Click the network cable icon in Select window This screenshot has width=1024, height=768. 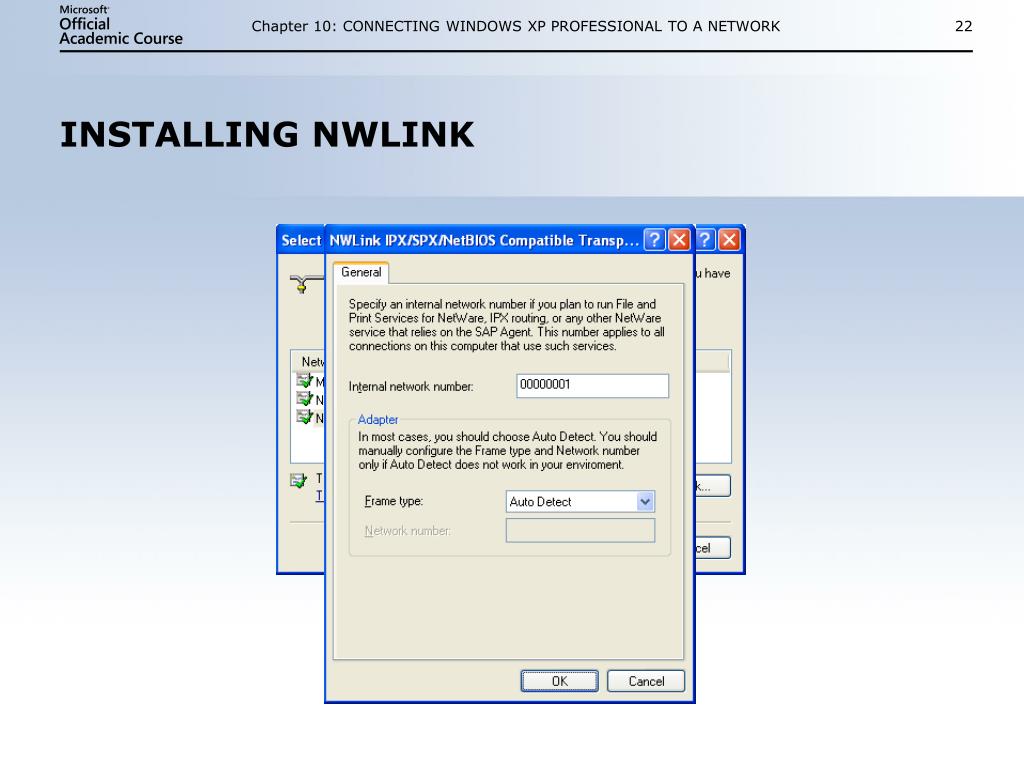306,283
